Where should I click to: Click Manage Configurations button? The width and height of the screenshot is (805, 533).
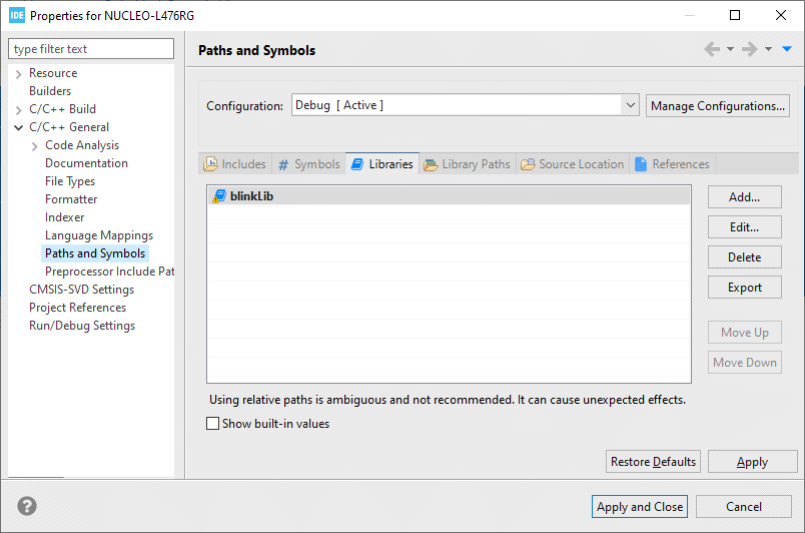pos(718,106)
